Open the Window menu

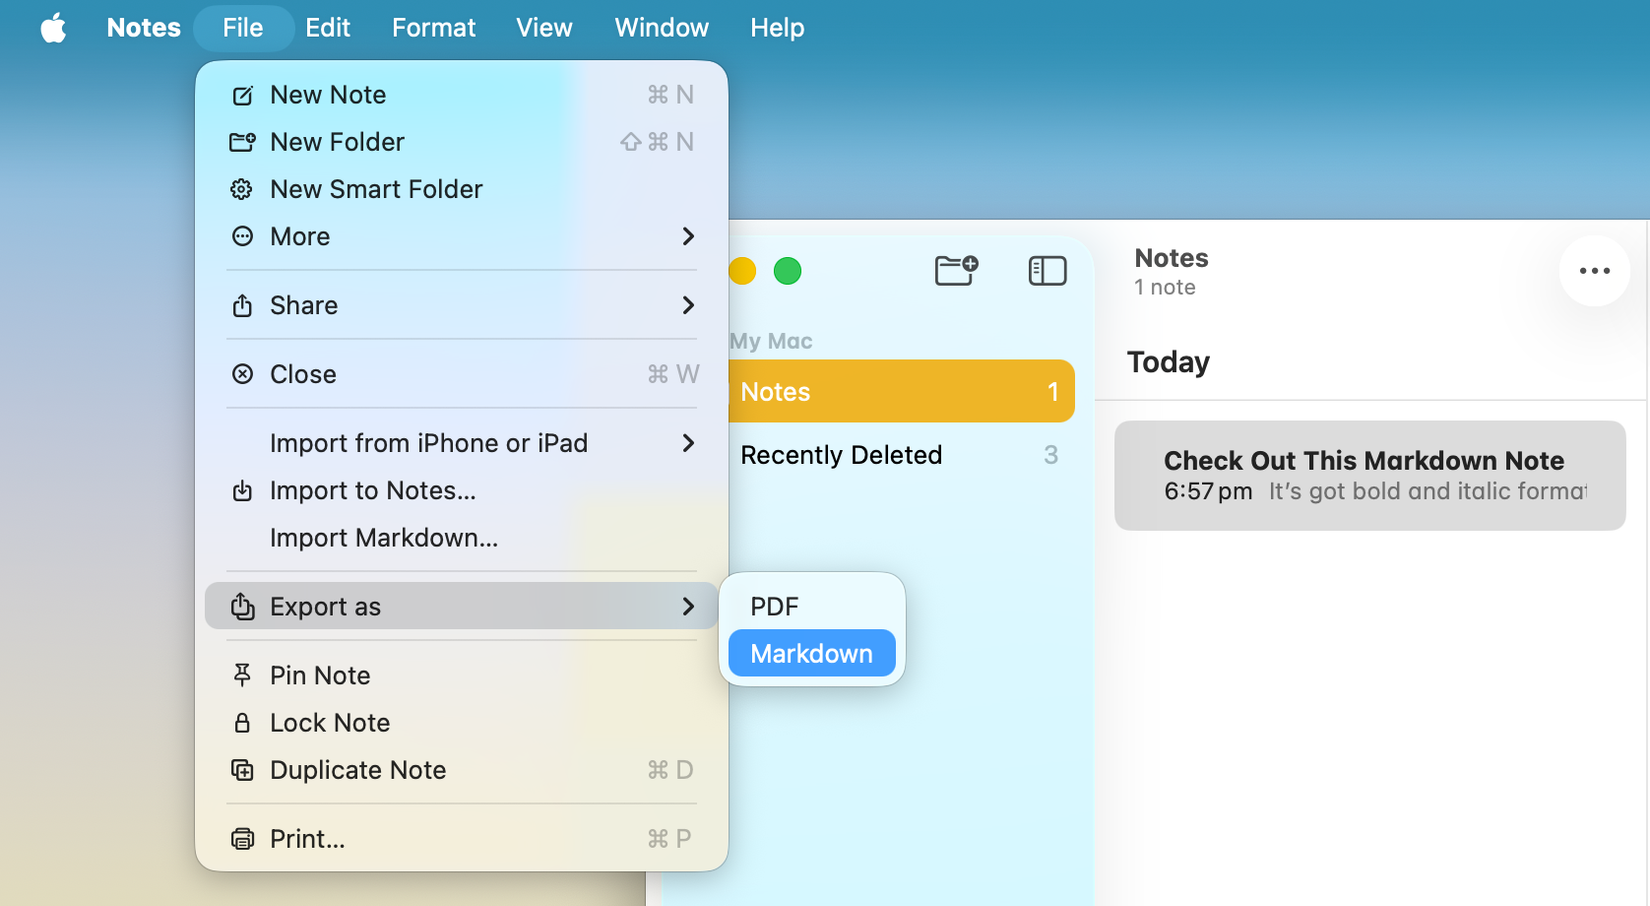pyautogui.click(x=662, y=28)
